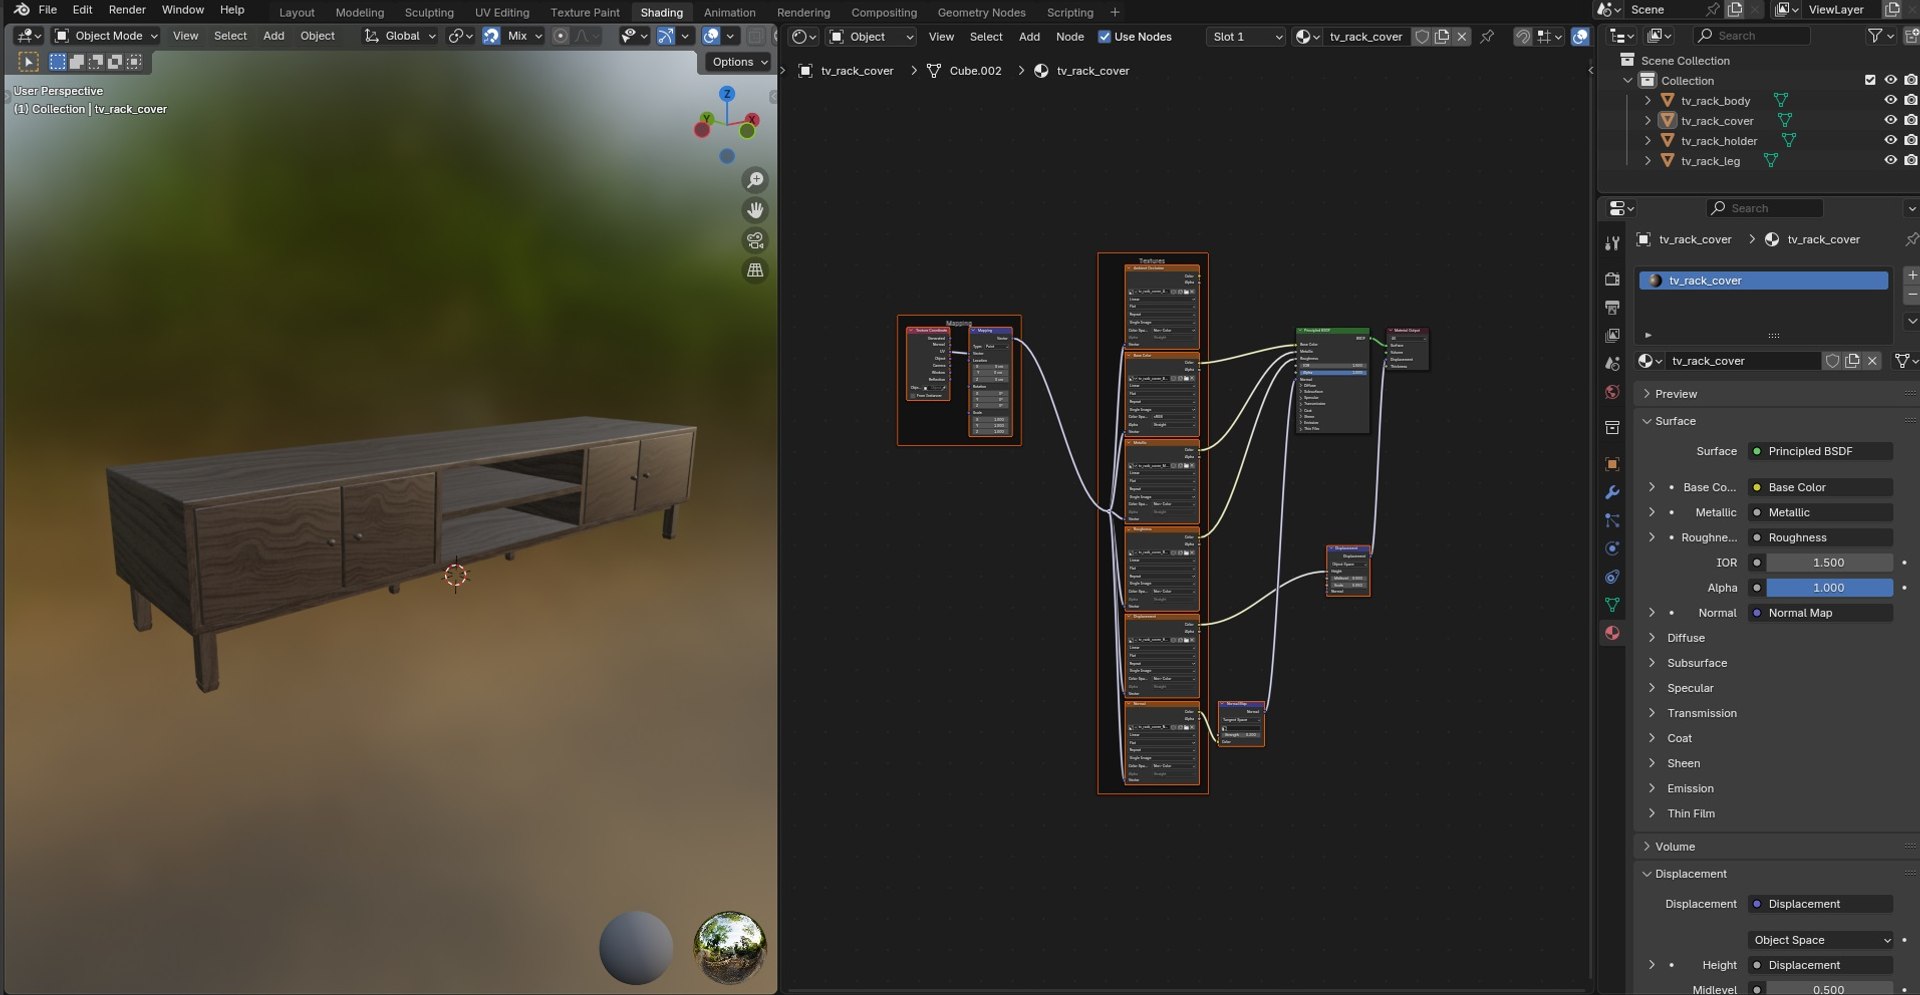
Task: Click the zoom magnifier icon in viewport
Action: (x=755, y=180)
